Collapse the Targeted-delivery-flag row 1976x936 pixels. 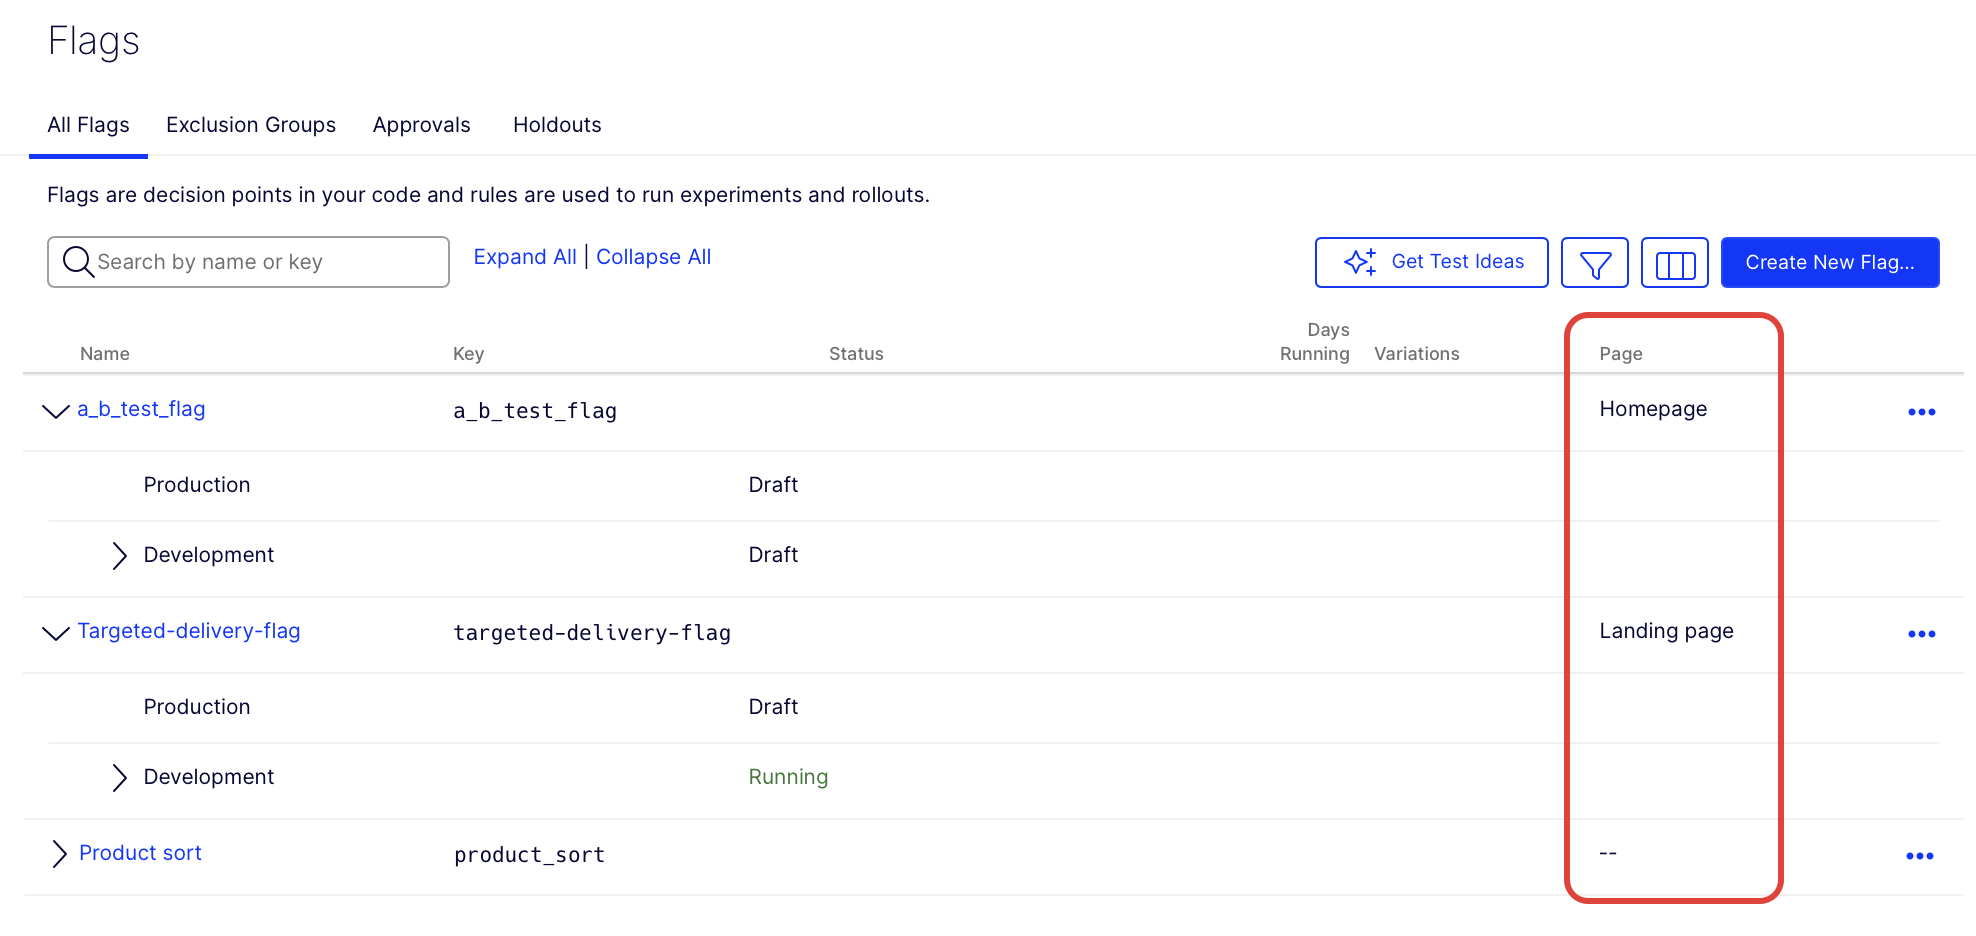pos(56,633)
